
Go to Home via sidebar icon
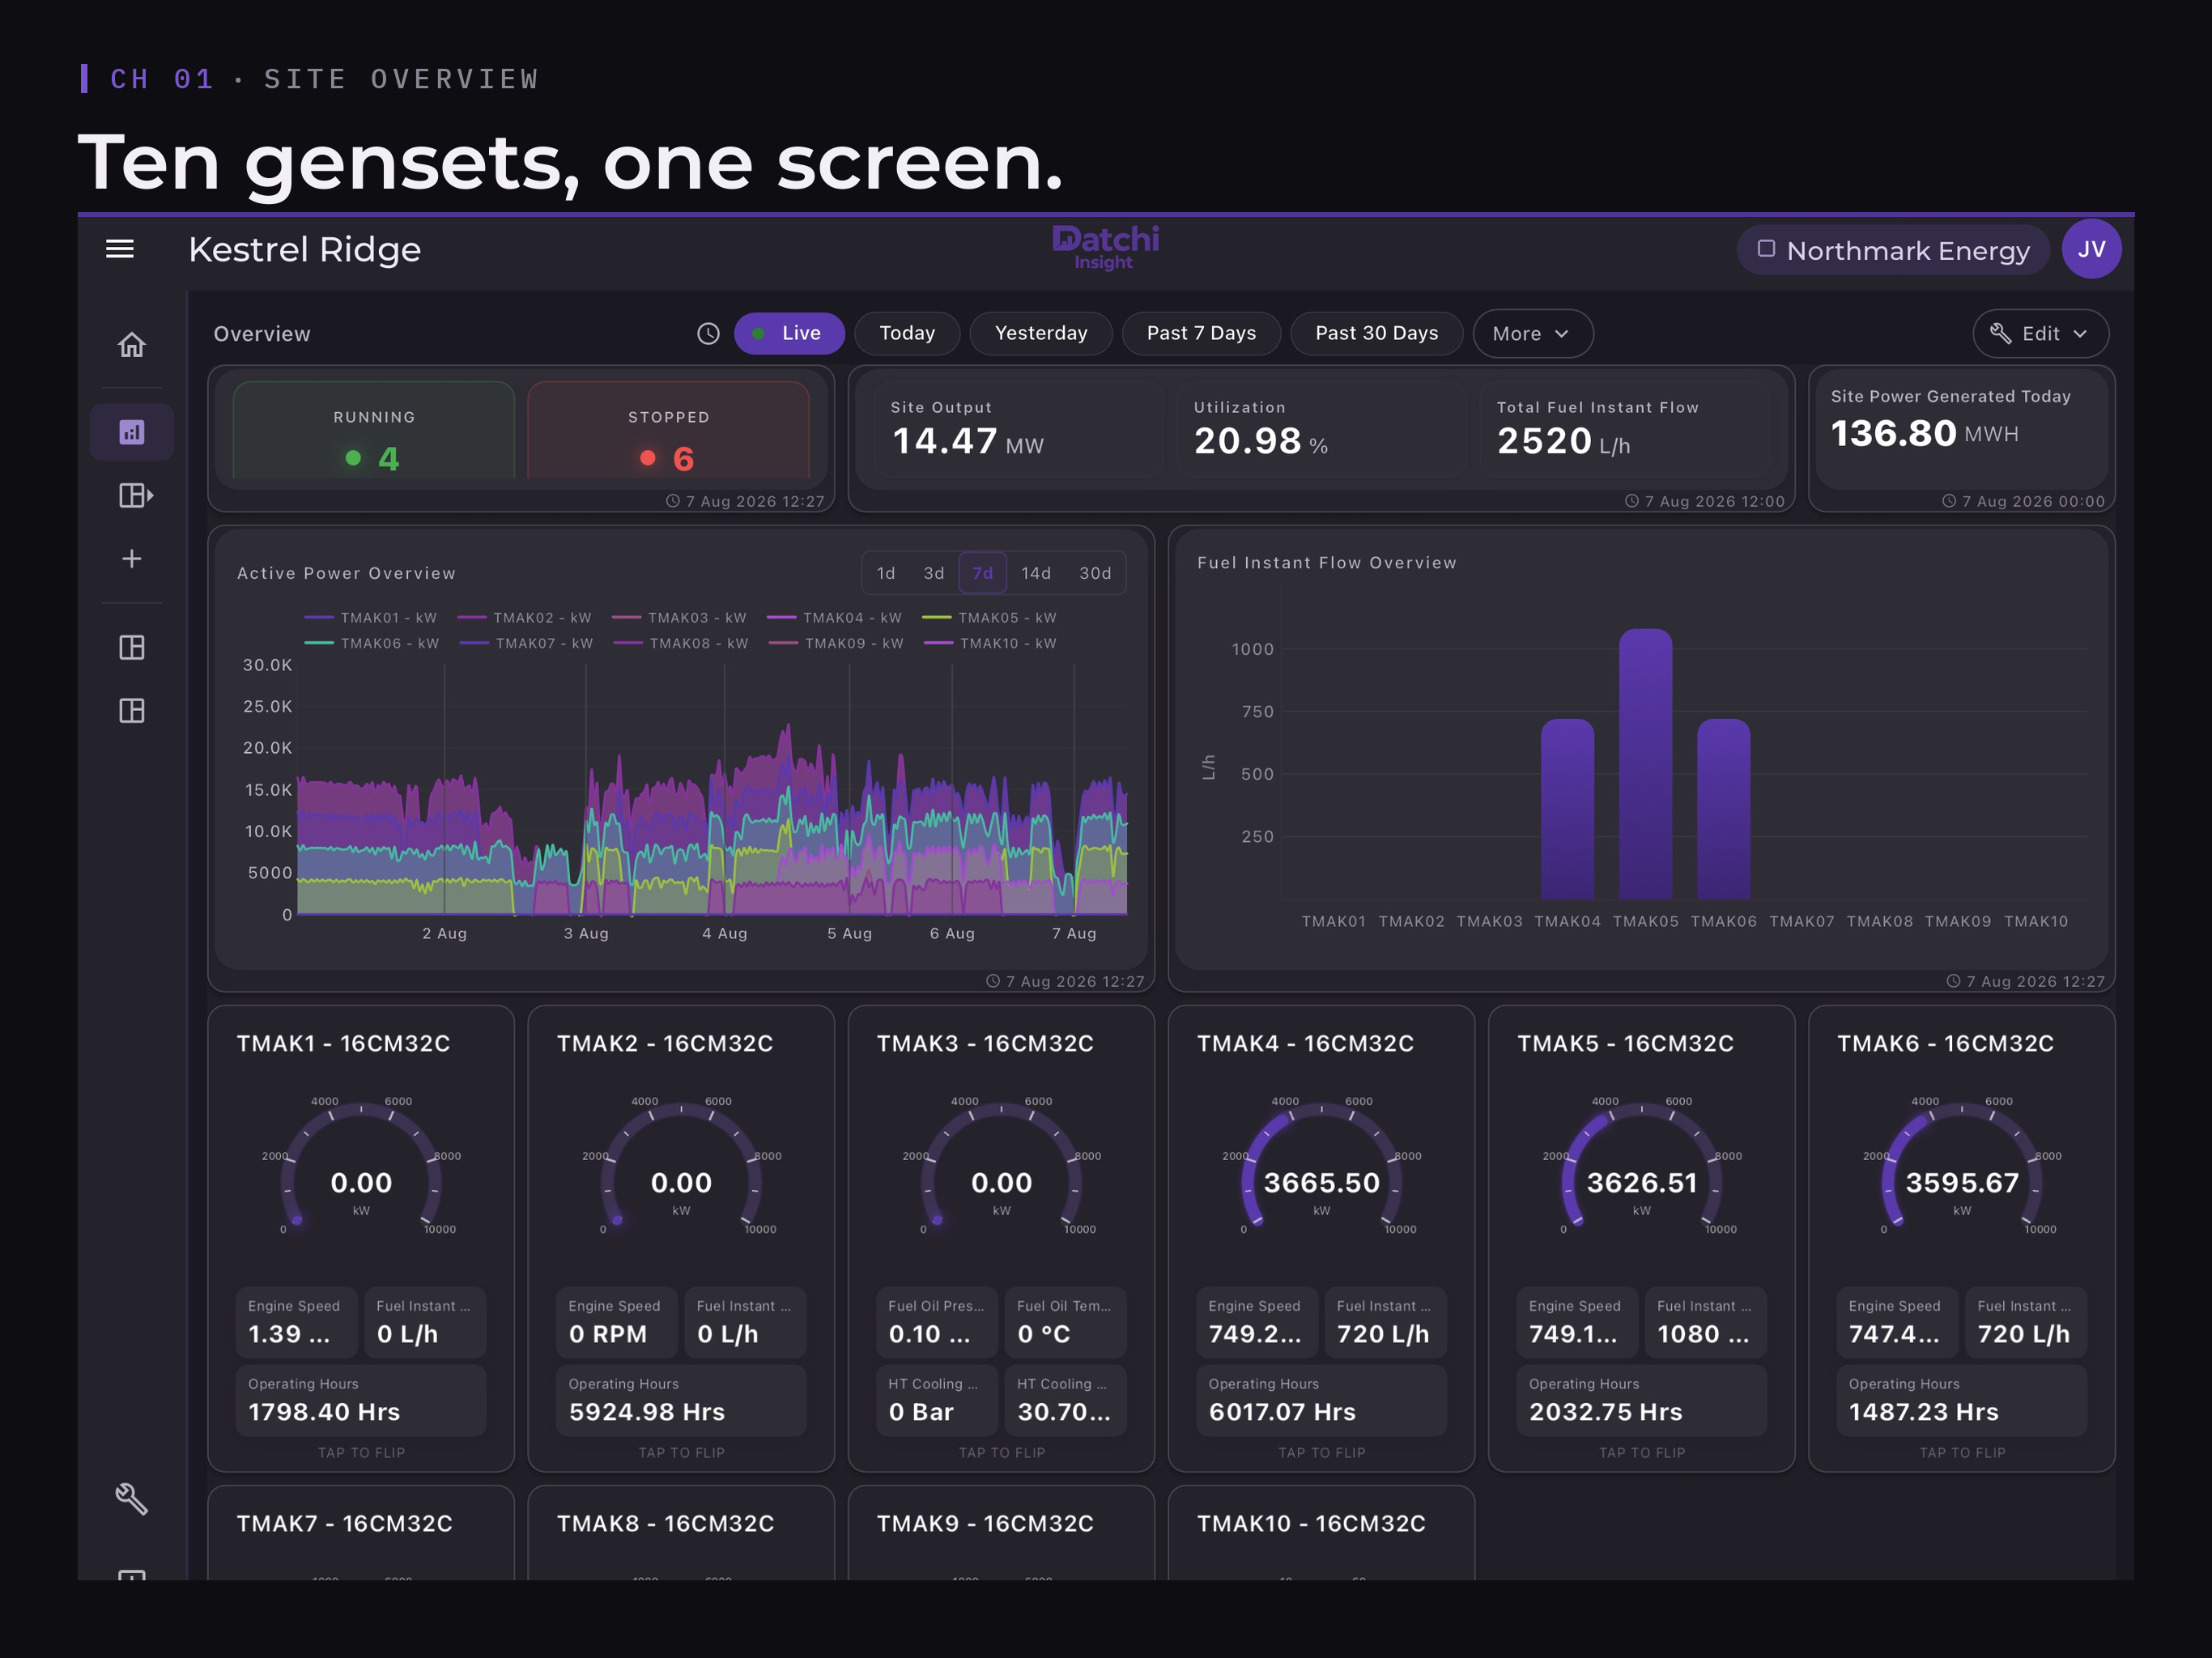click(132, 345)
